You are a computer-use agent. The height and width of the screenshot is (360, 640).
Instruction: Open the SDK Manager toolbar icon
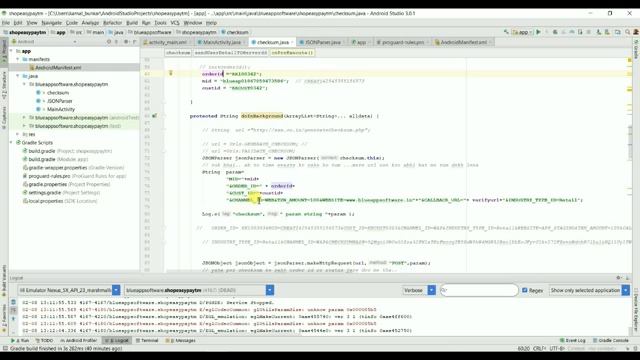tap(607, 32)
